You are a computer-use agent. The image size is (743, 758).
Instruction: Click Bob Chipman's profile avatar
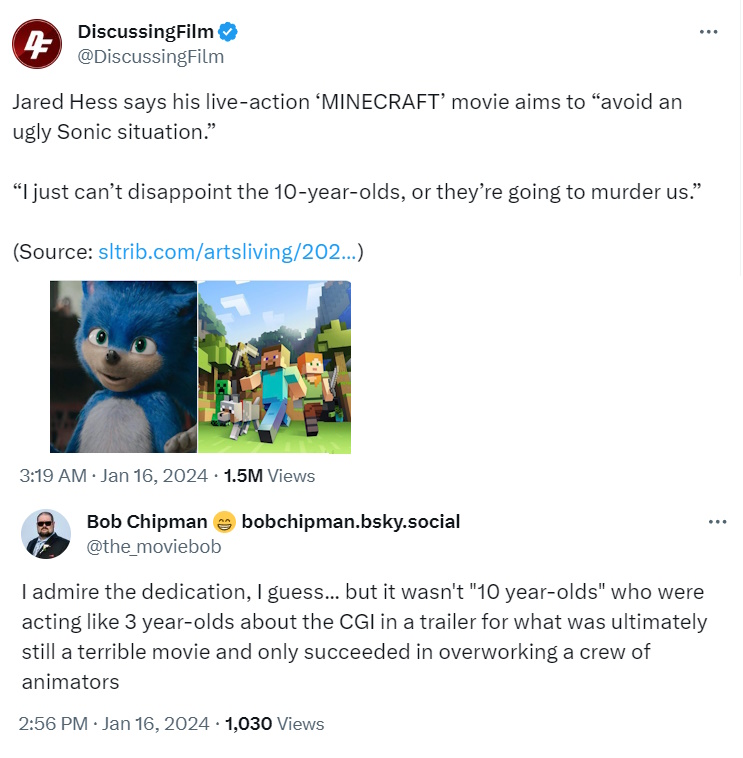tap(46, 534)
